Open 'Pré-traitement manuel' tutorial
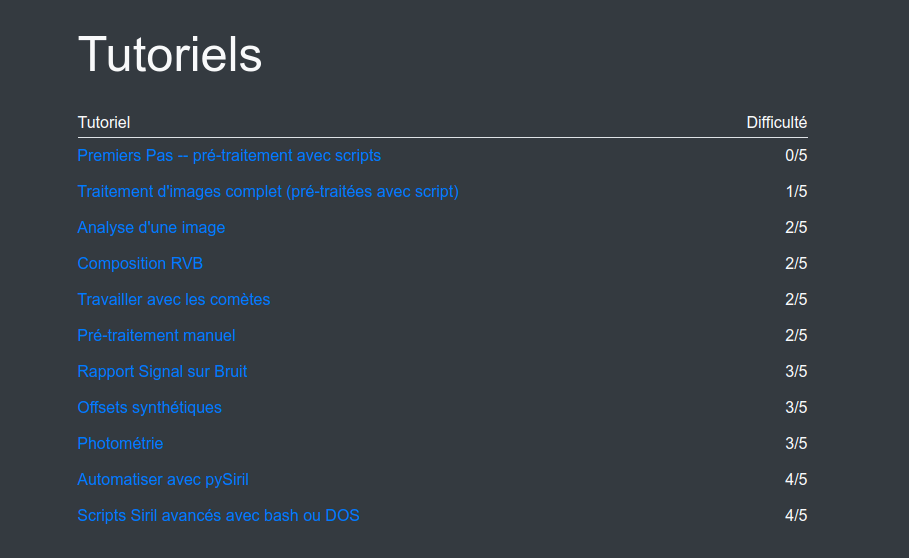The height and width of the screenshot is (558, 909). click(156, 336)
